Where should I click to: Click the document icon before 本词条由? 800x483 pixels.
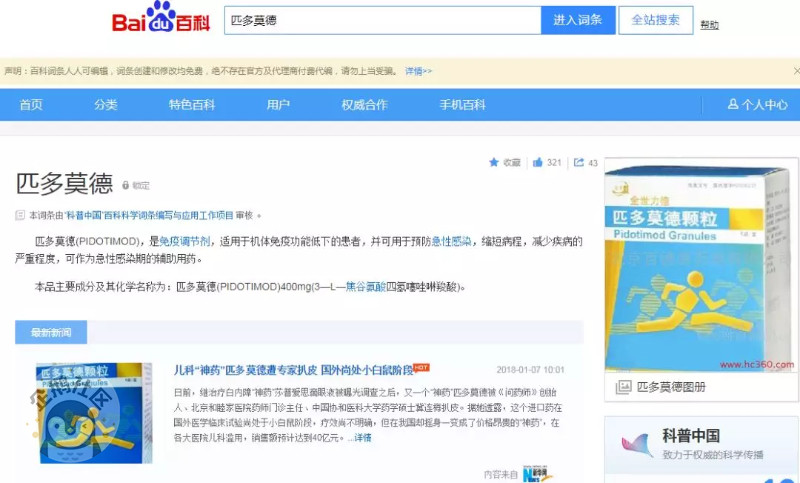pos(20,215)
